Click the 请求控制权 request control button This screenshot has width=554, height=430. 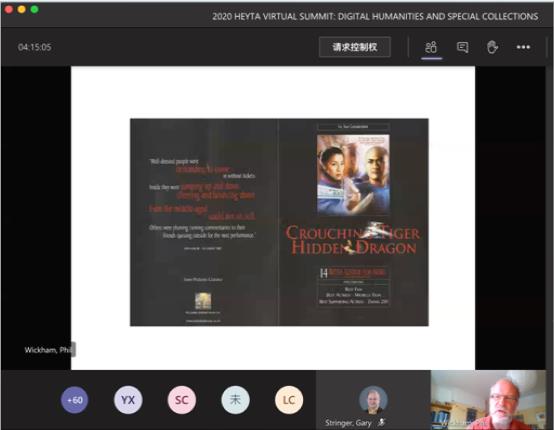[355, 47]
